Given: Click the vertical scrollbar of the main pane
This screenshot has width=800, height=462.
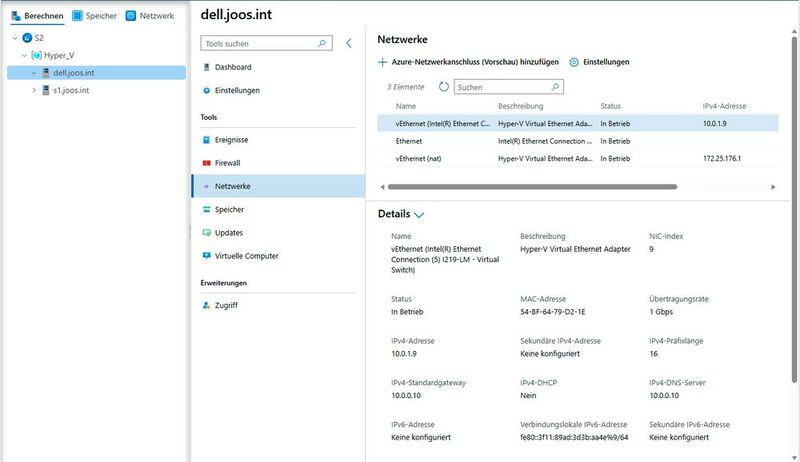Looking at the screenshot, I should tap(794, 209).
